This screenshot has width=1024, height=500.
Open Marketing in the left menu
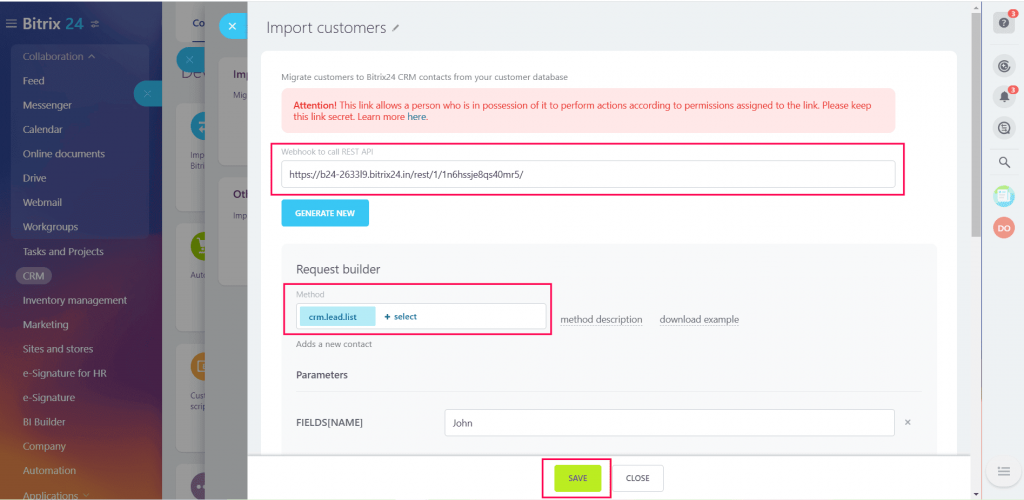point(45,324)
